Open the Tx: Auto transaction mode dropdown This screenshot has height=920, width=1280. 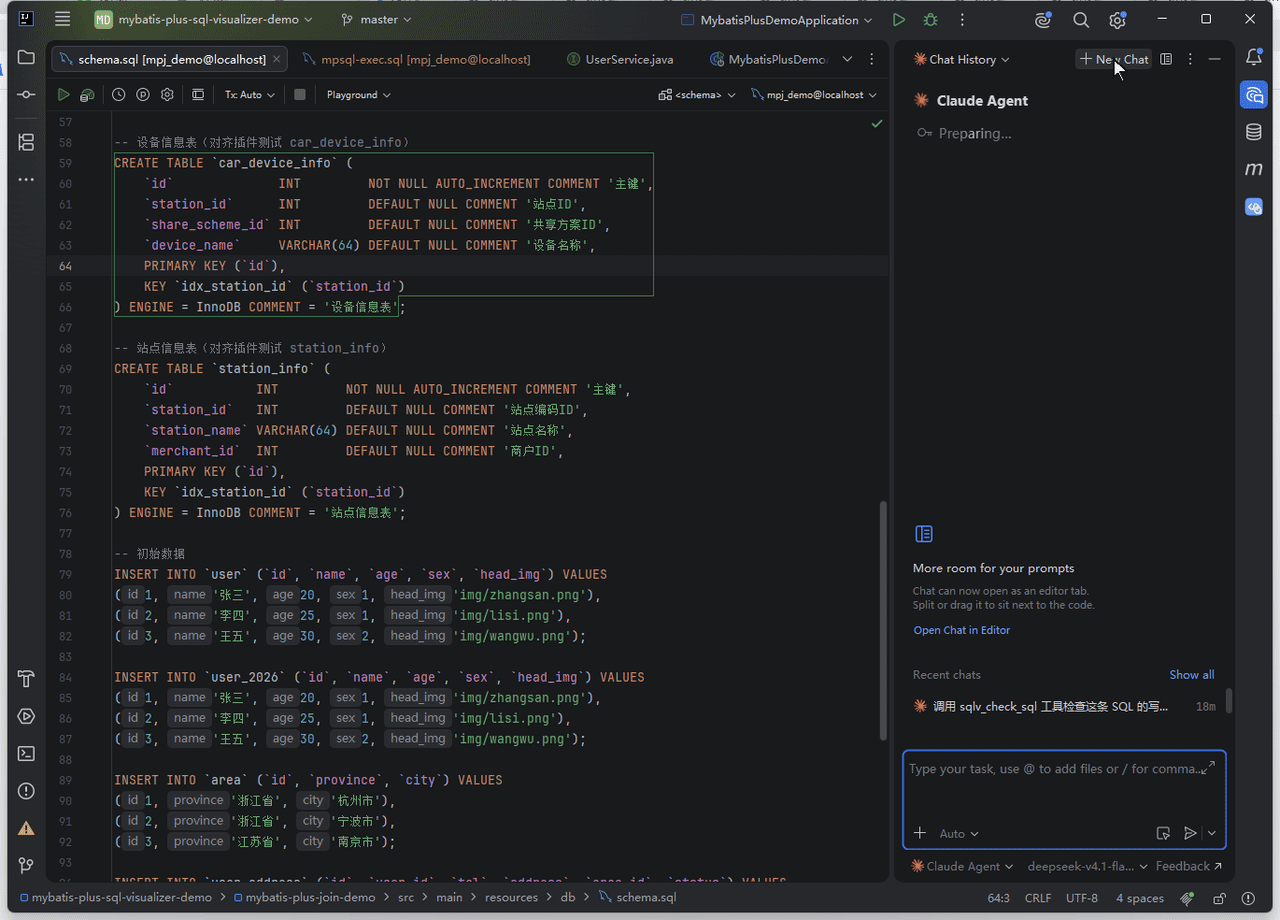249,95
